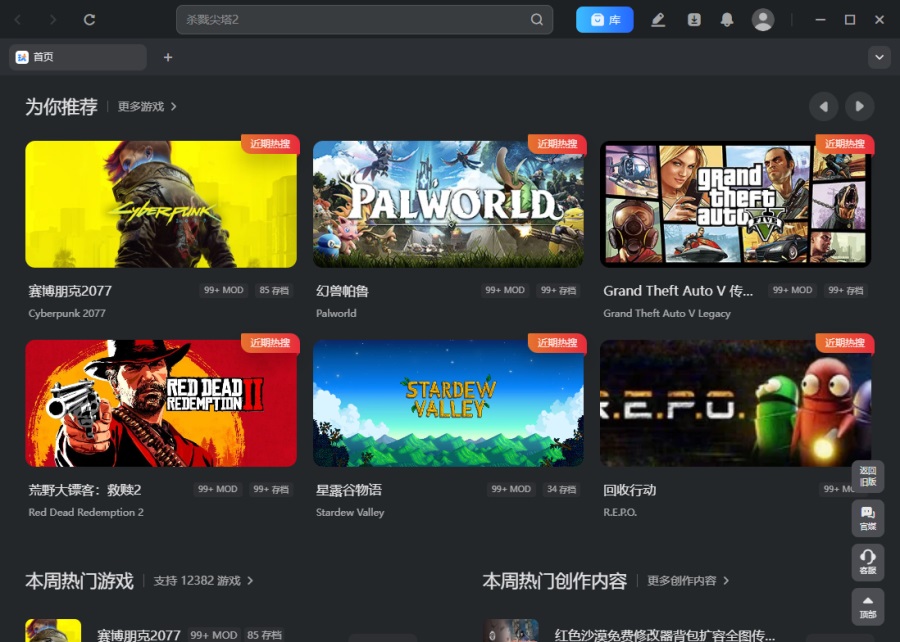
Task: Open the R.E.P.O. cover image
Action: [735, 403]
